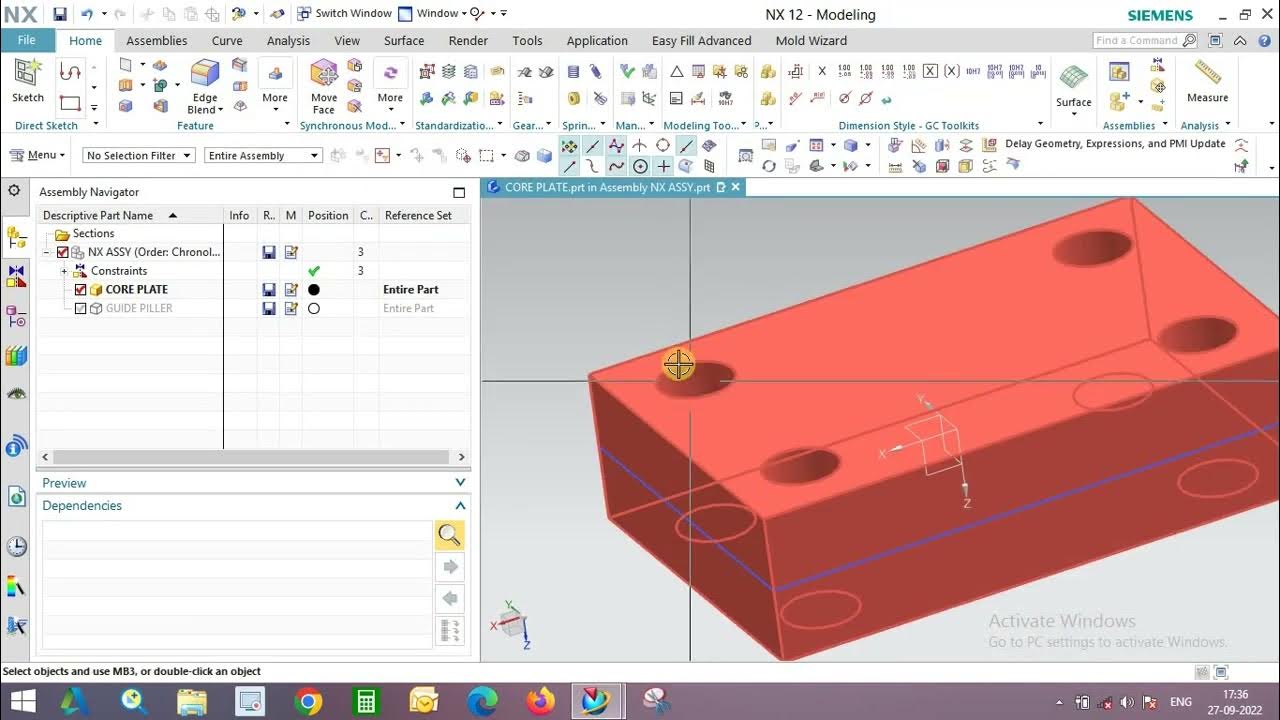This screenshot has width=1280, height=720.
Task: Click the Dependencies magnifier search button
Action: 449,536
